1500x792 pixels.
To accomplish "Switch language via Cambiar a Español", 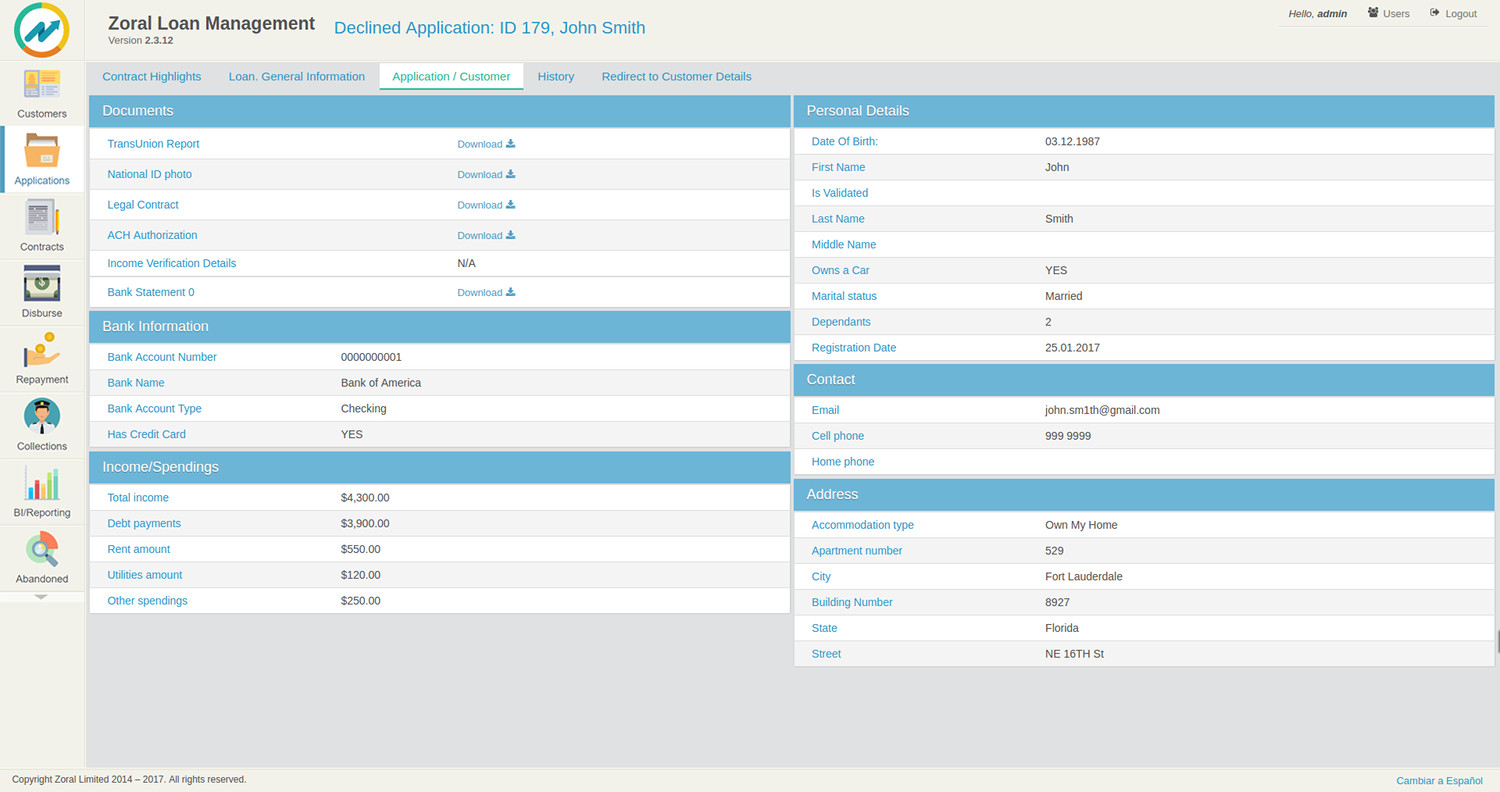I will (1439, 780).
